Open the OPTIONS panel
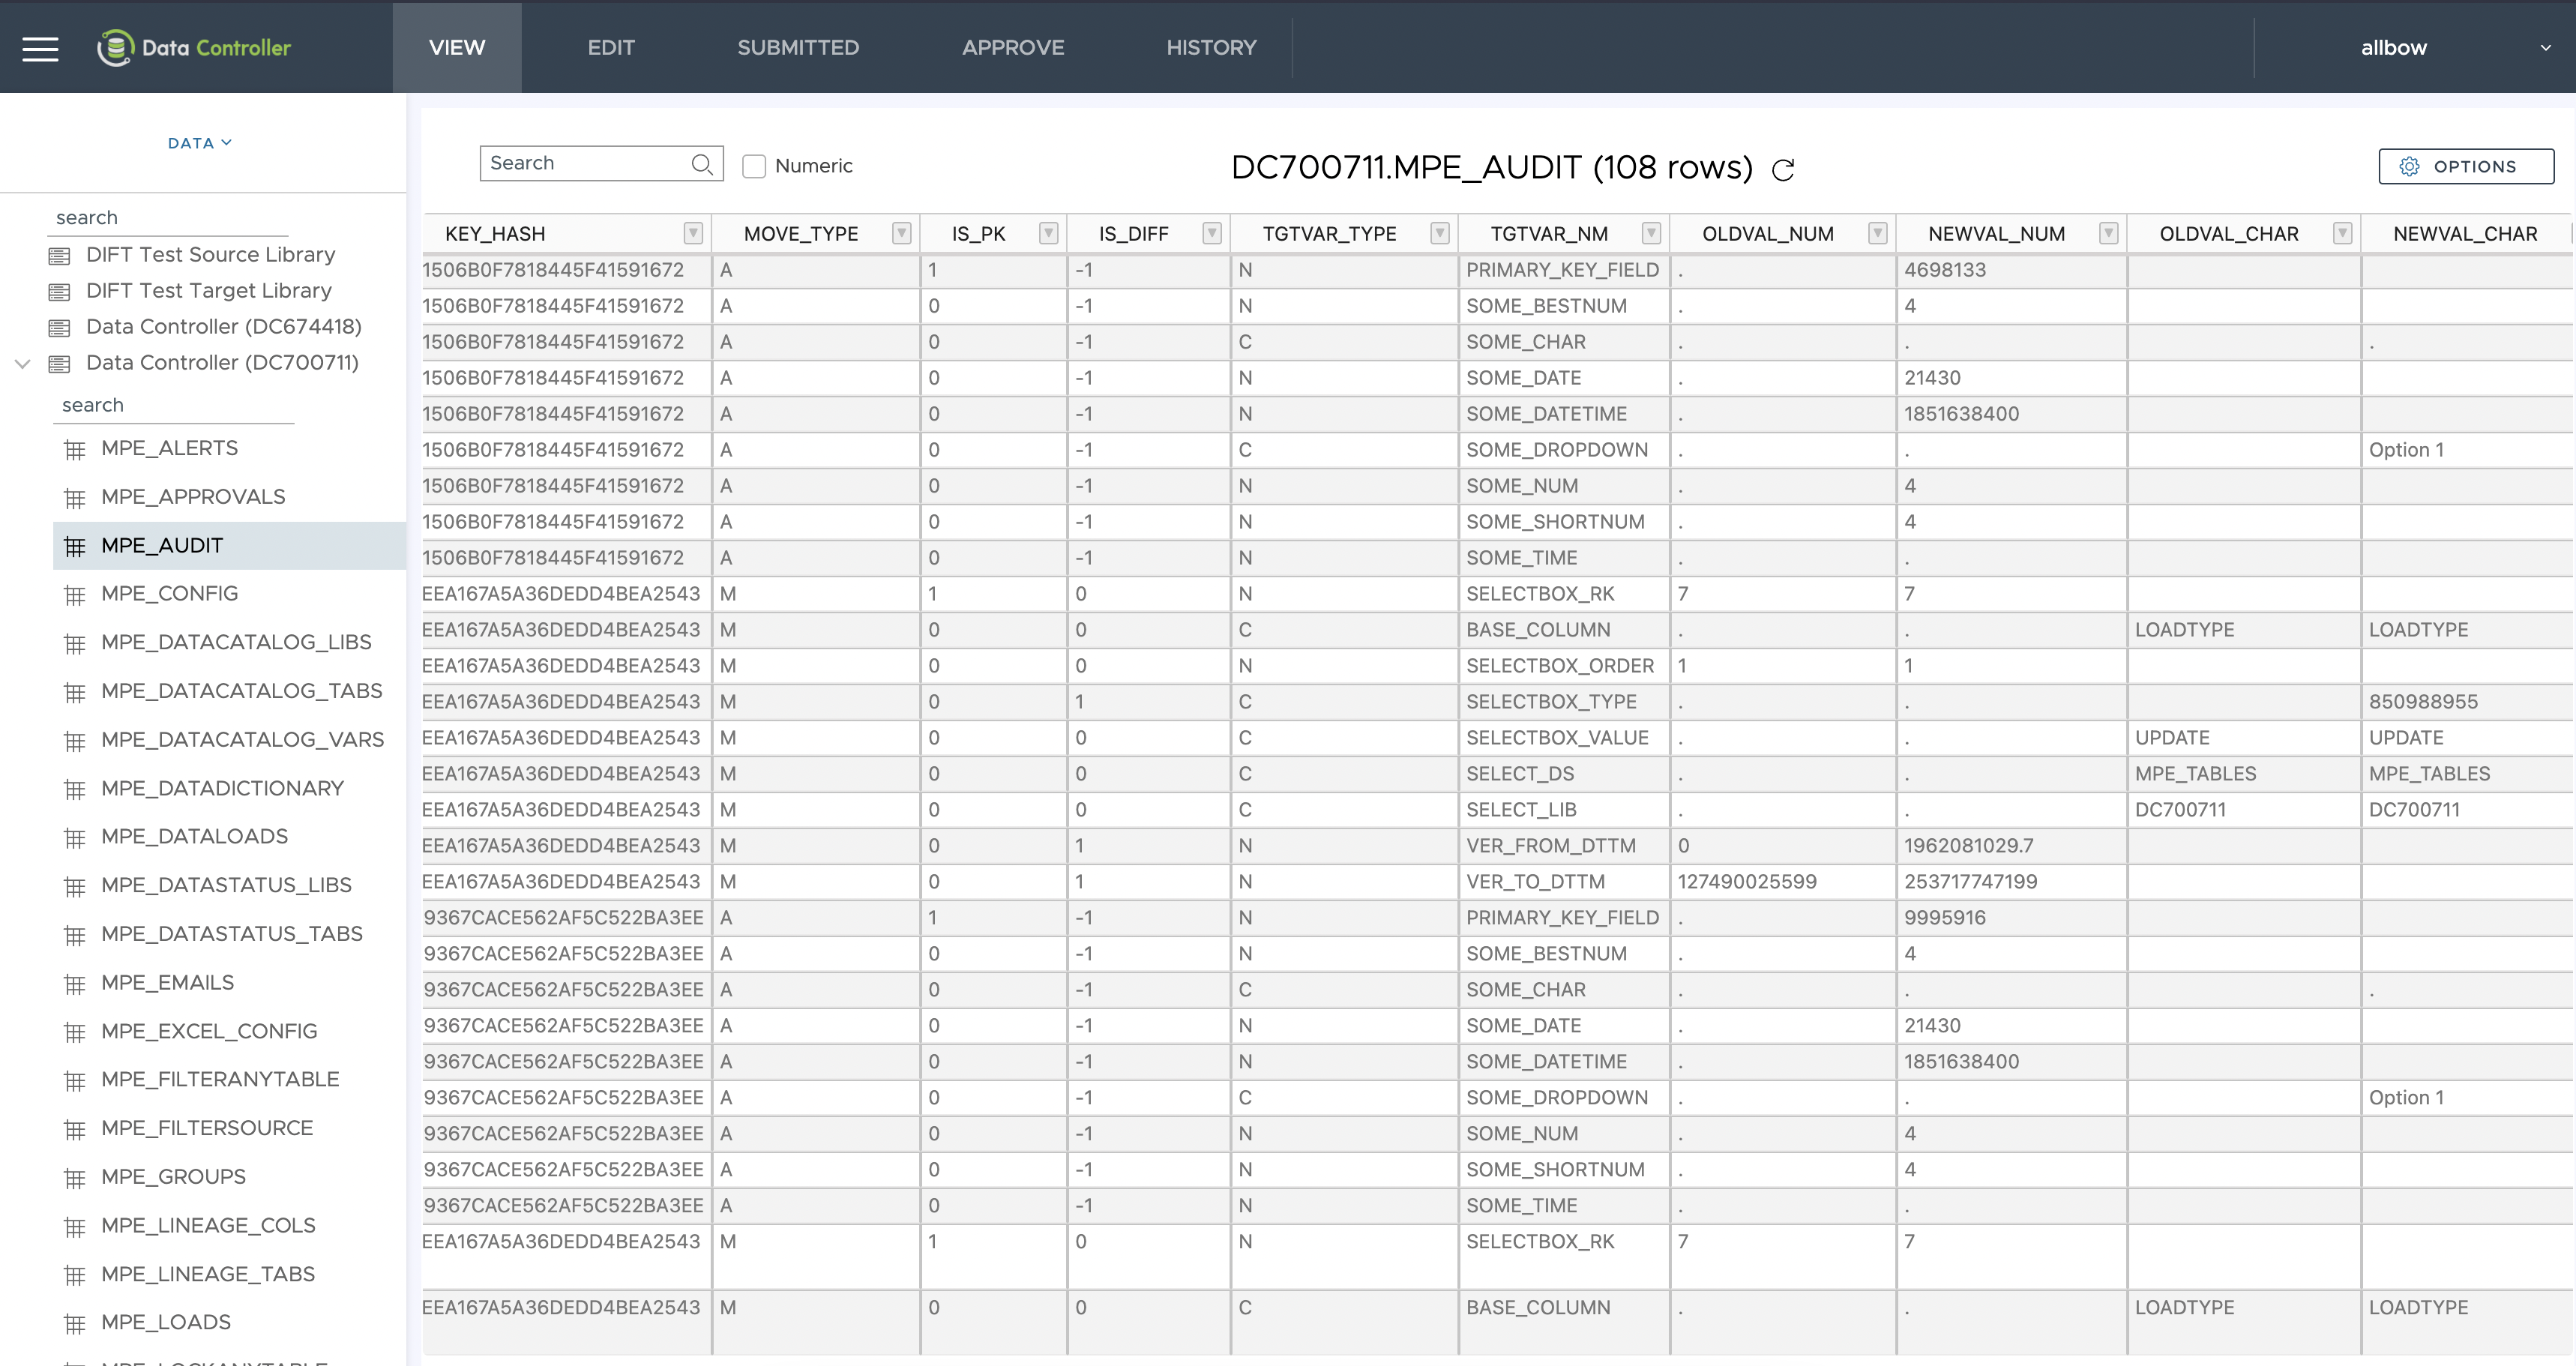The image size is (2576, 1366). click(x=2466, y=166)
